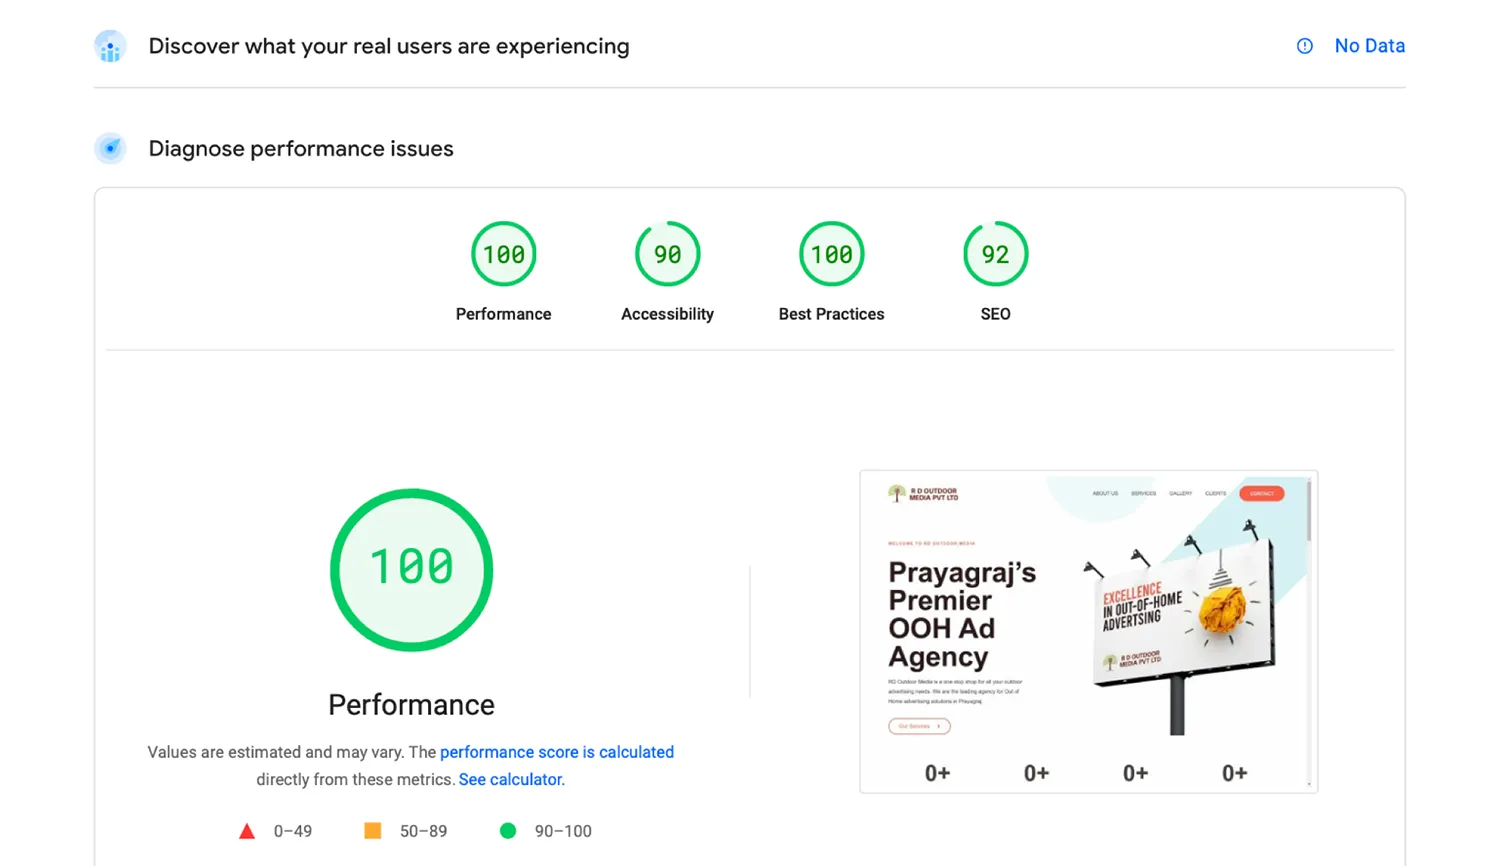1500x866 pixels.
Task: Click the Diagnose performance issues radar icon
Action: click(110, 148)
